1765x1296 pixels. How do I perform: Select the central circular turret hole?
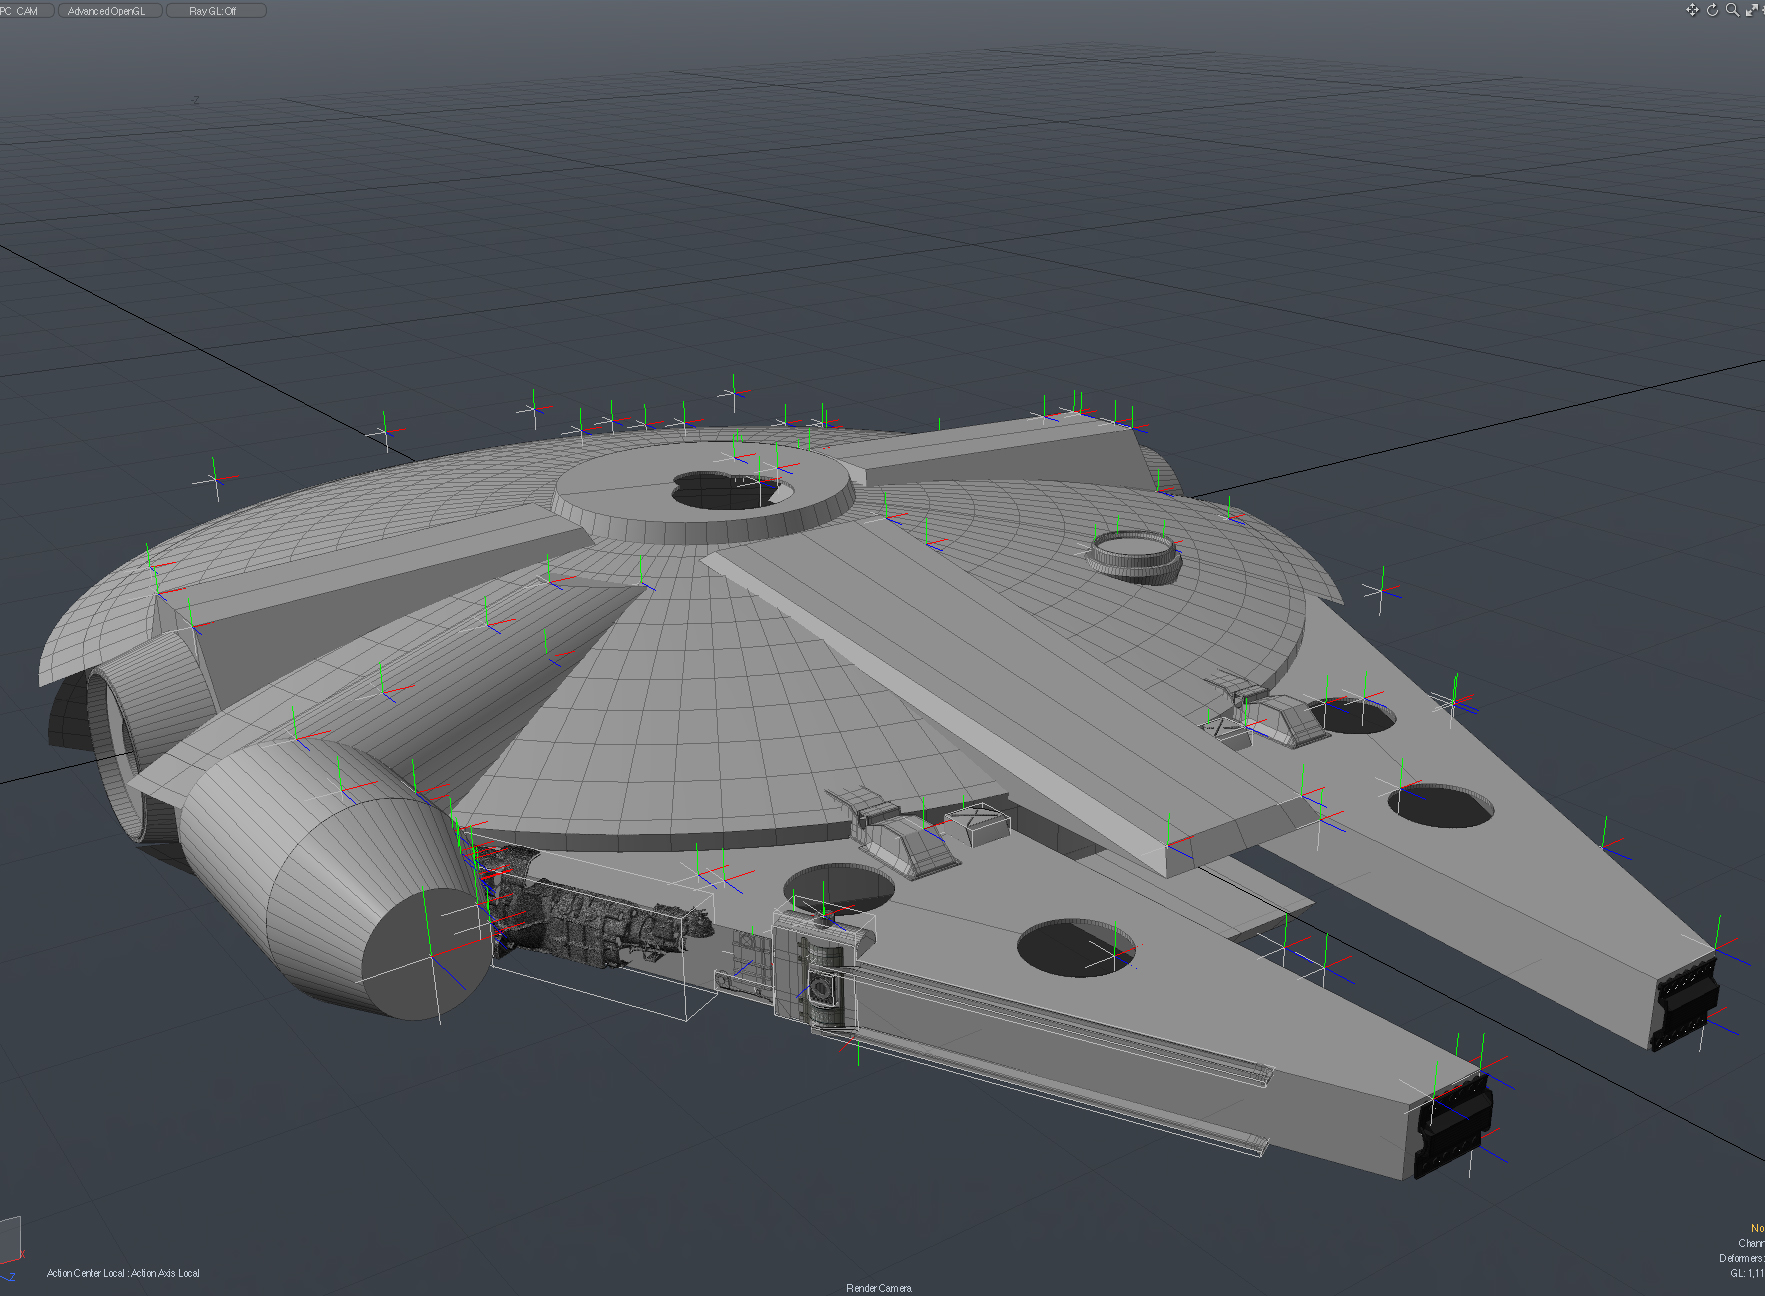tap(731, 489)
